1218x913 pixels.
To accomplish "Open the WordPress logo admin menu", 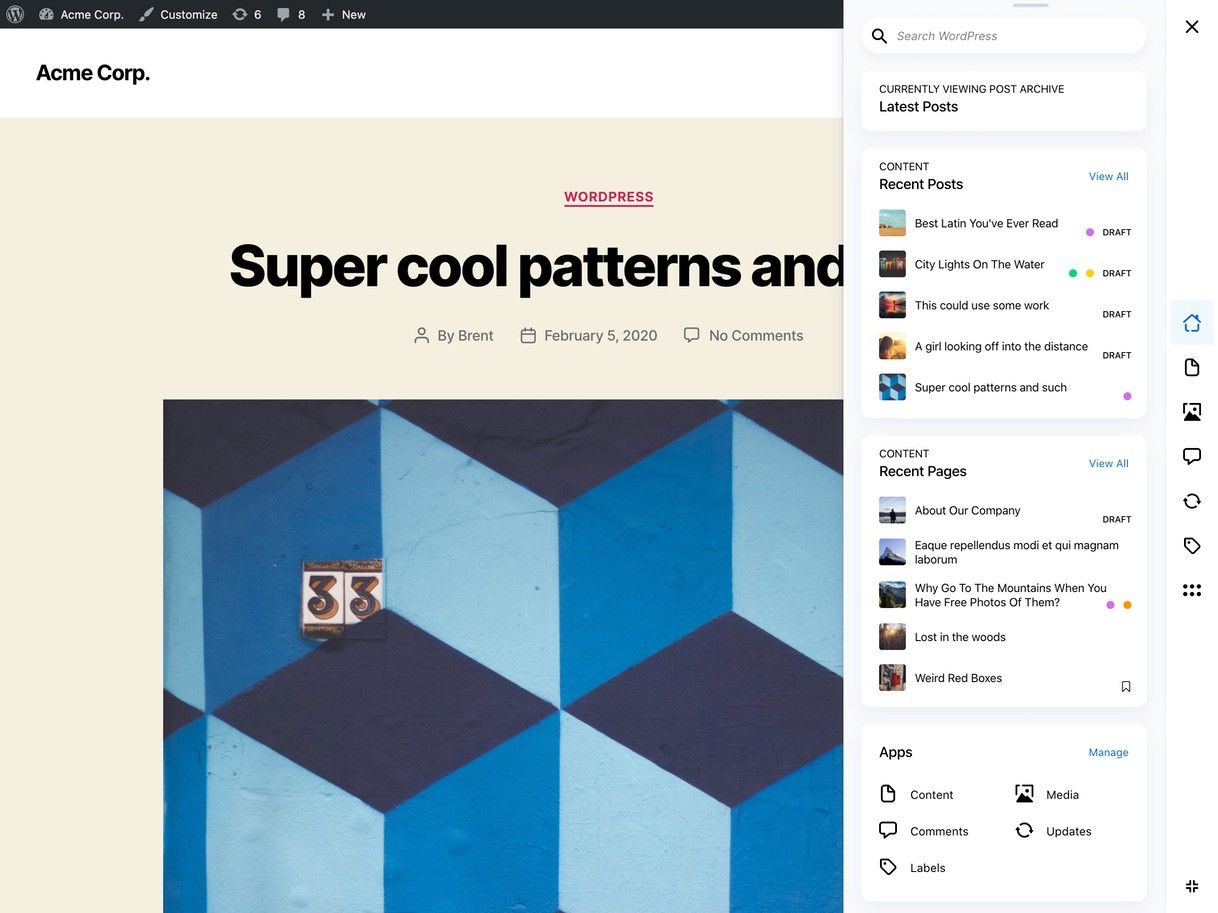I will 15,14.
